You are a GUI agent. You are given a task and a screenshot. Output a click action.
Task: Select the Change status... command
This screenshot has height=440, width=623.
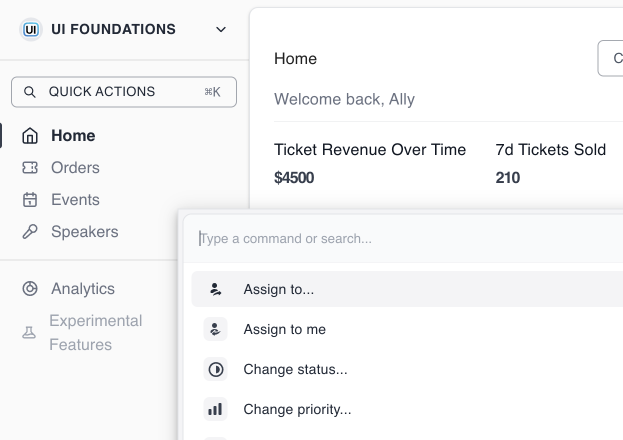296,370
